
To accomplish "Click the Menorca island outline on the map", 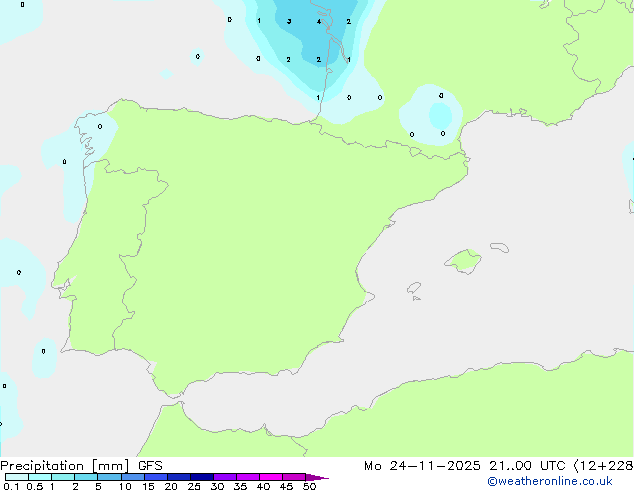I will pyautogui.click(x=499, y=247).
